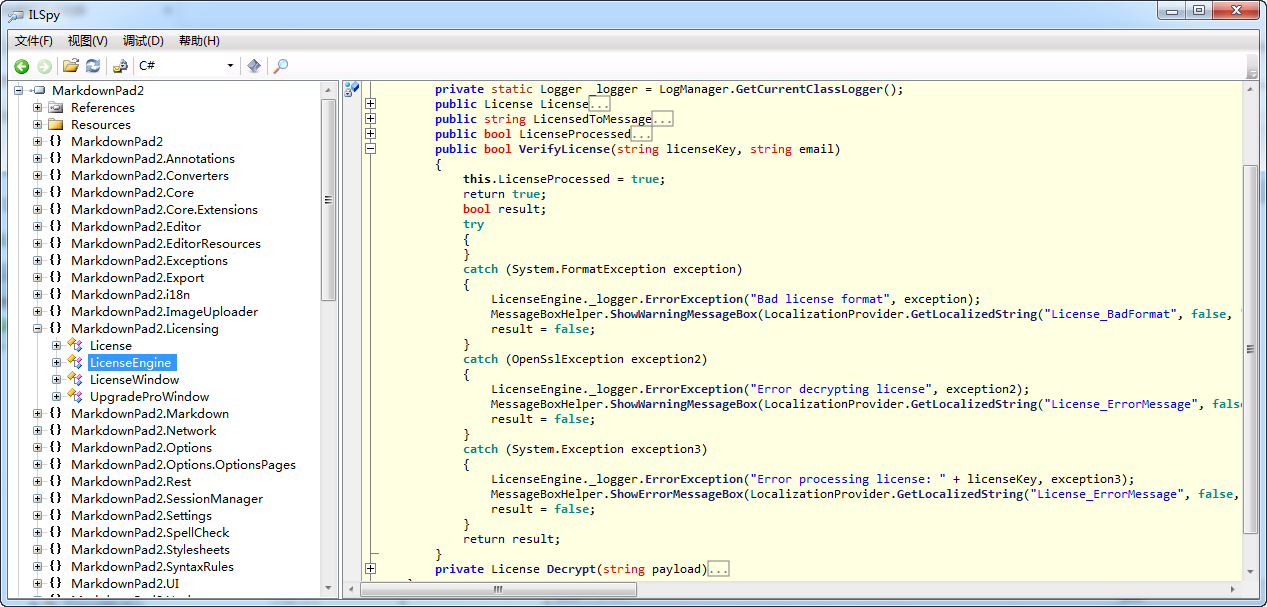
Task: Select the MarkdownPad2.SessionManager namespace
Action: [x=167, y=499]
